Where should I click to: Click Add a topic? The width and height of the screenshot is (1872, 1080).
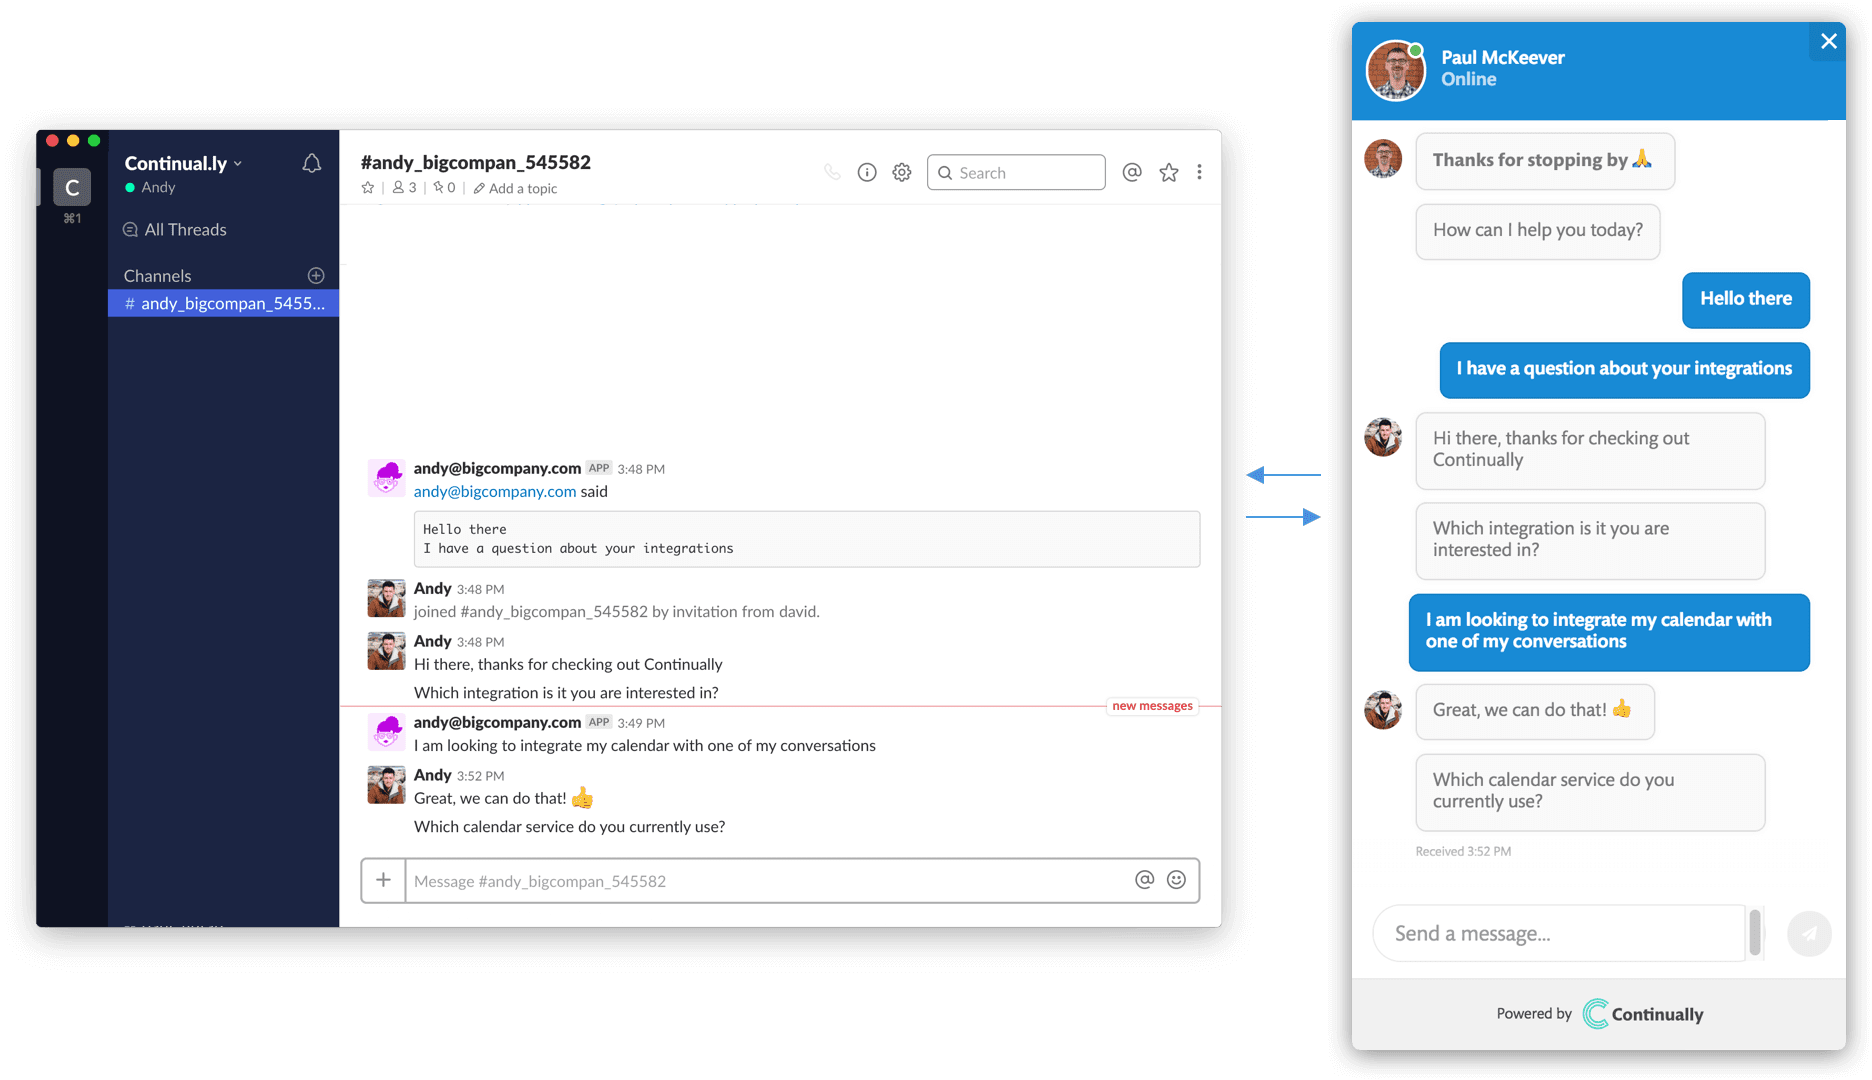(516, 188)
